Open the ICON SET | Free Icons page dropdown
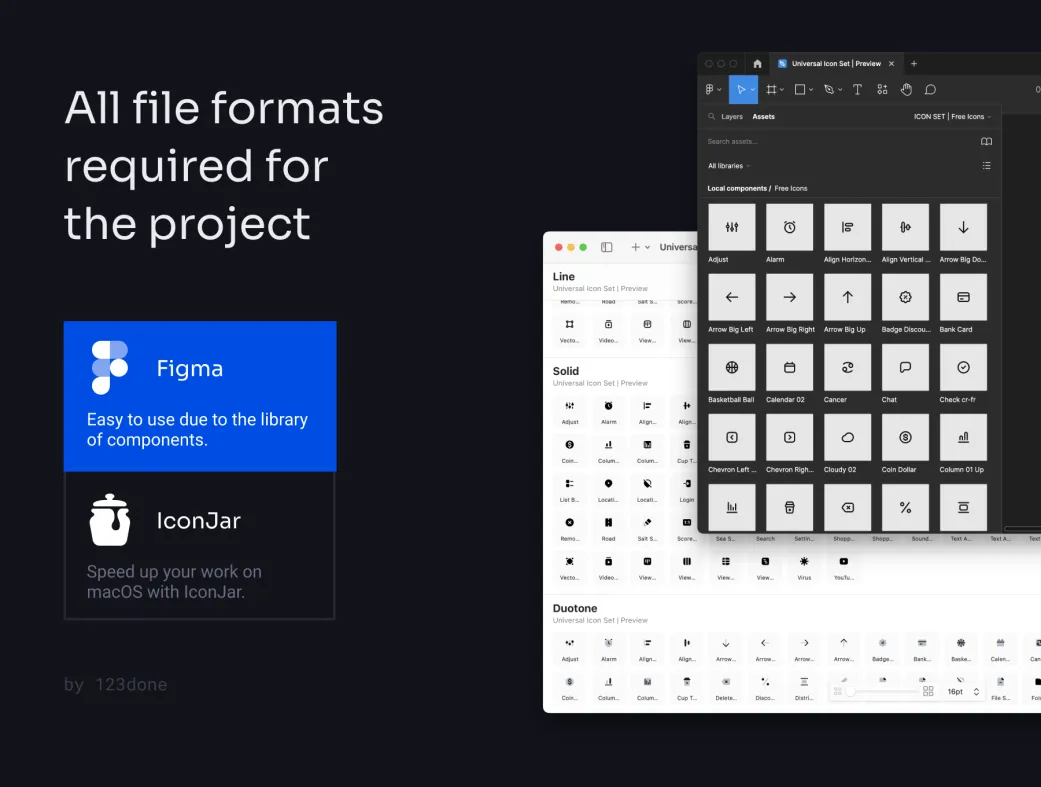 952,116
